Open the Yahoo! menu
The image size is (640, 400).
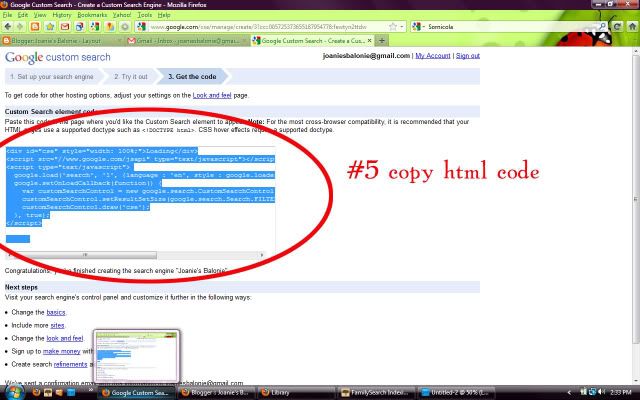point(122,15)
